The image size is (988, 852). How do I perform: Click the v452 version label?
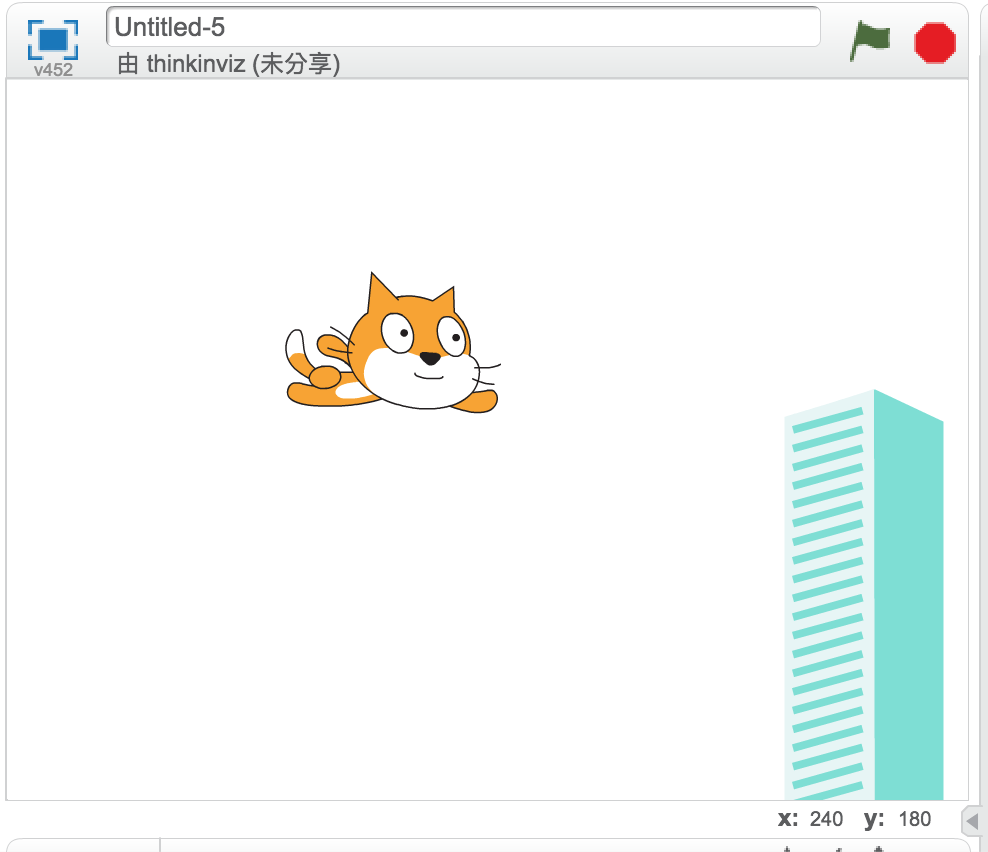click(53, 70)
